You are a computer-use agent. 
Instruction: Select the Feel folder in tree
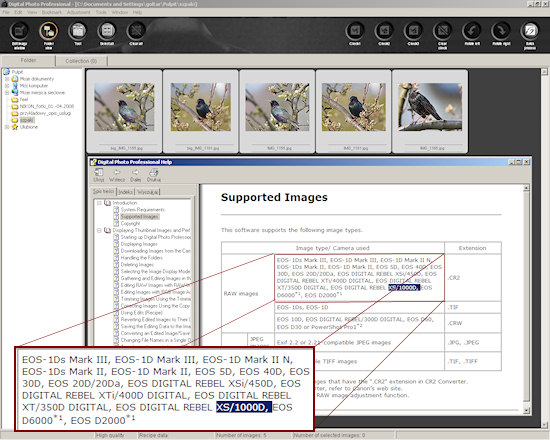click(24, 100)
